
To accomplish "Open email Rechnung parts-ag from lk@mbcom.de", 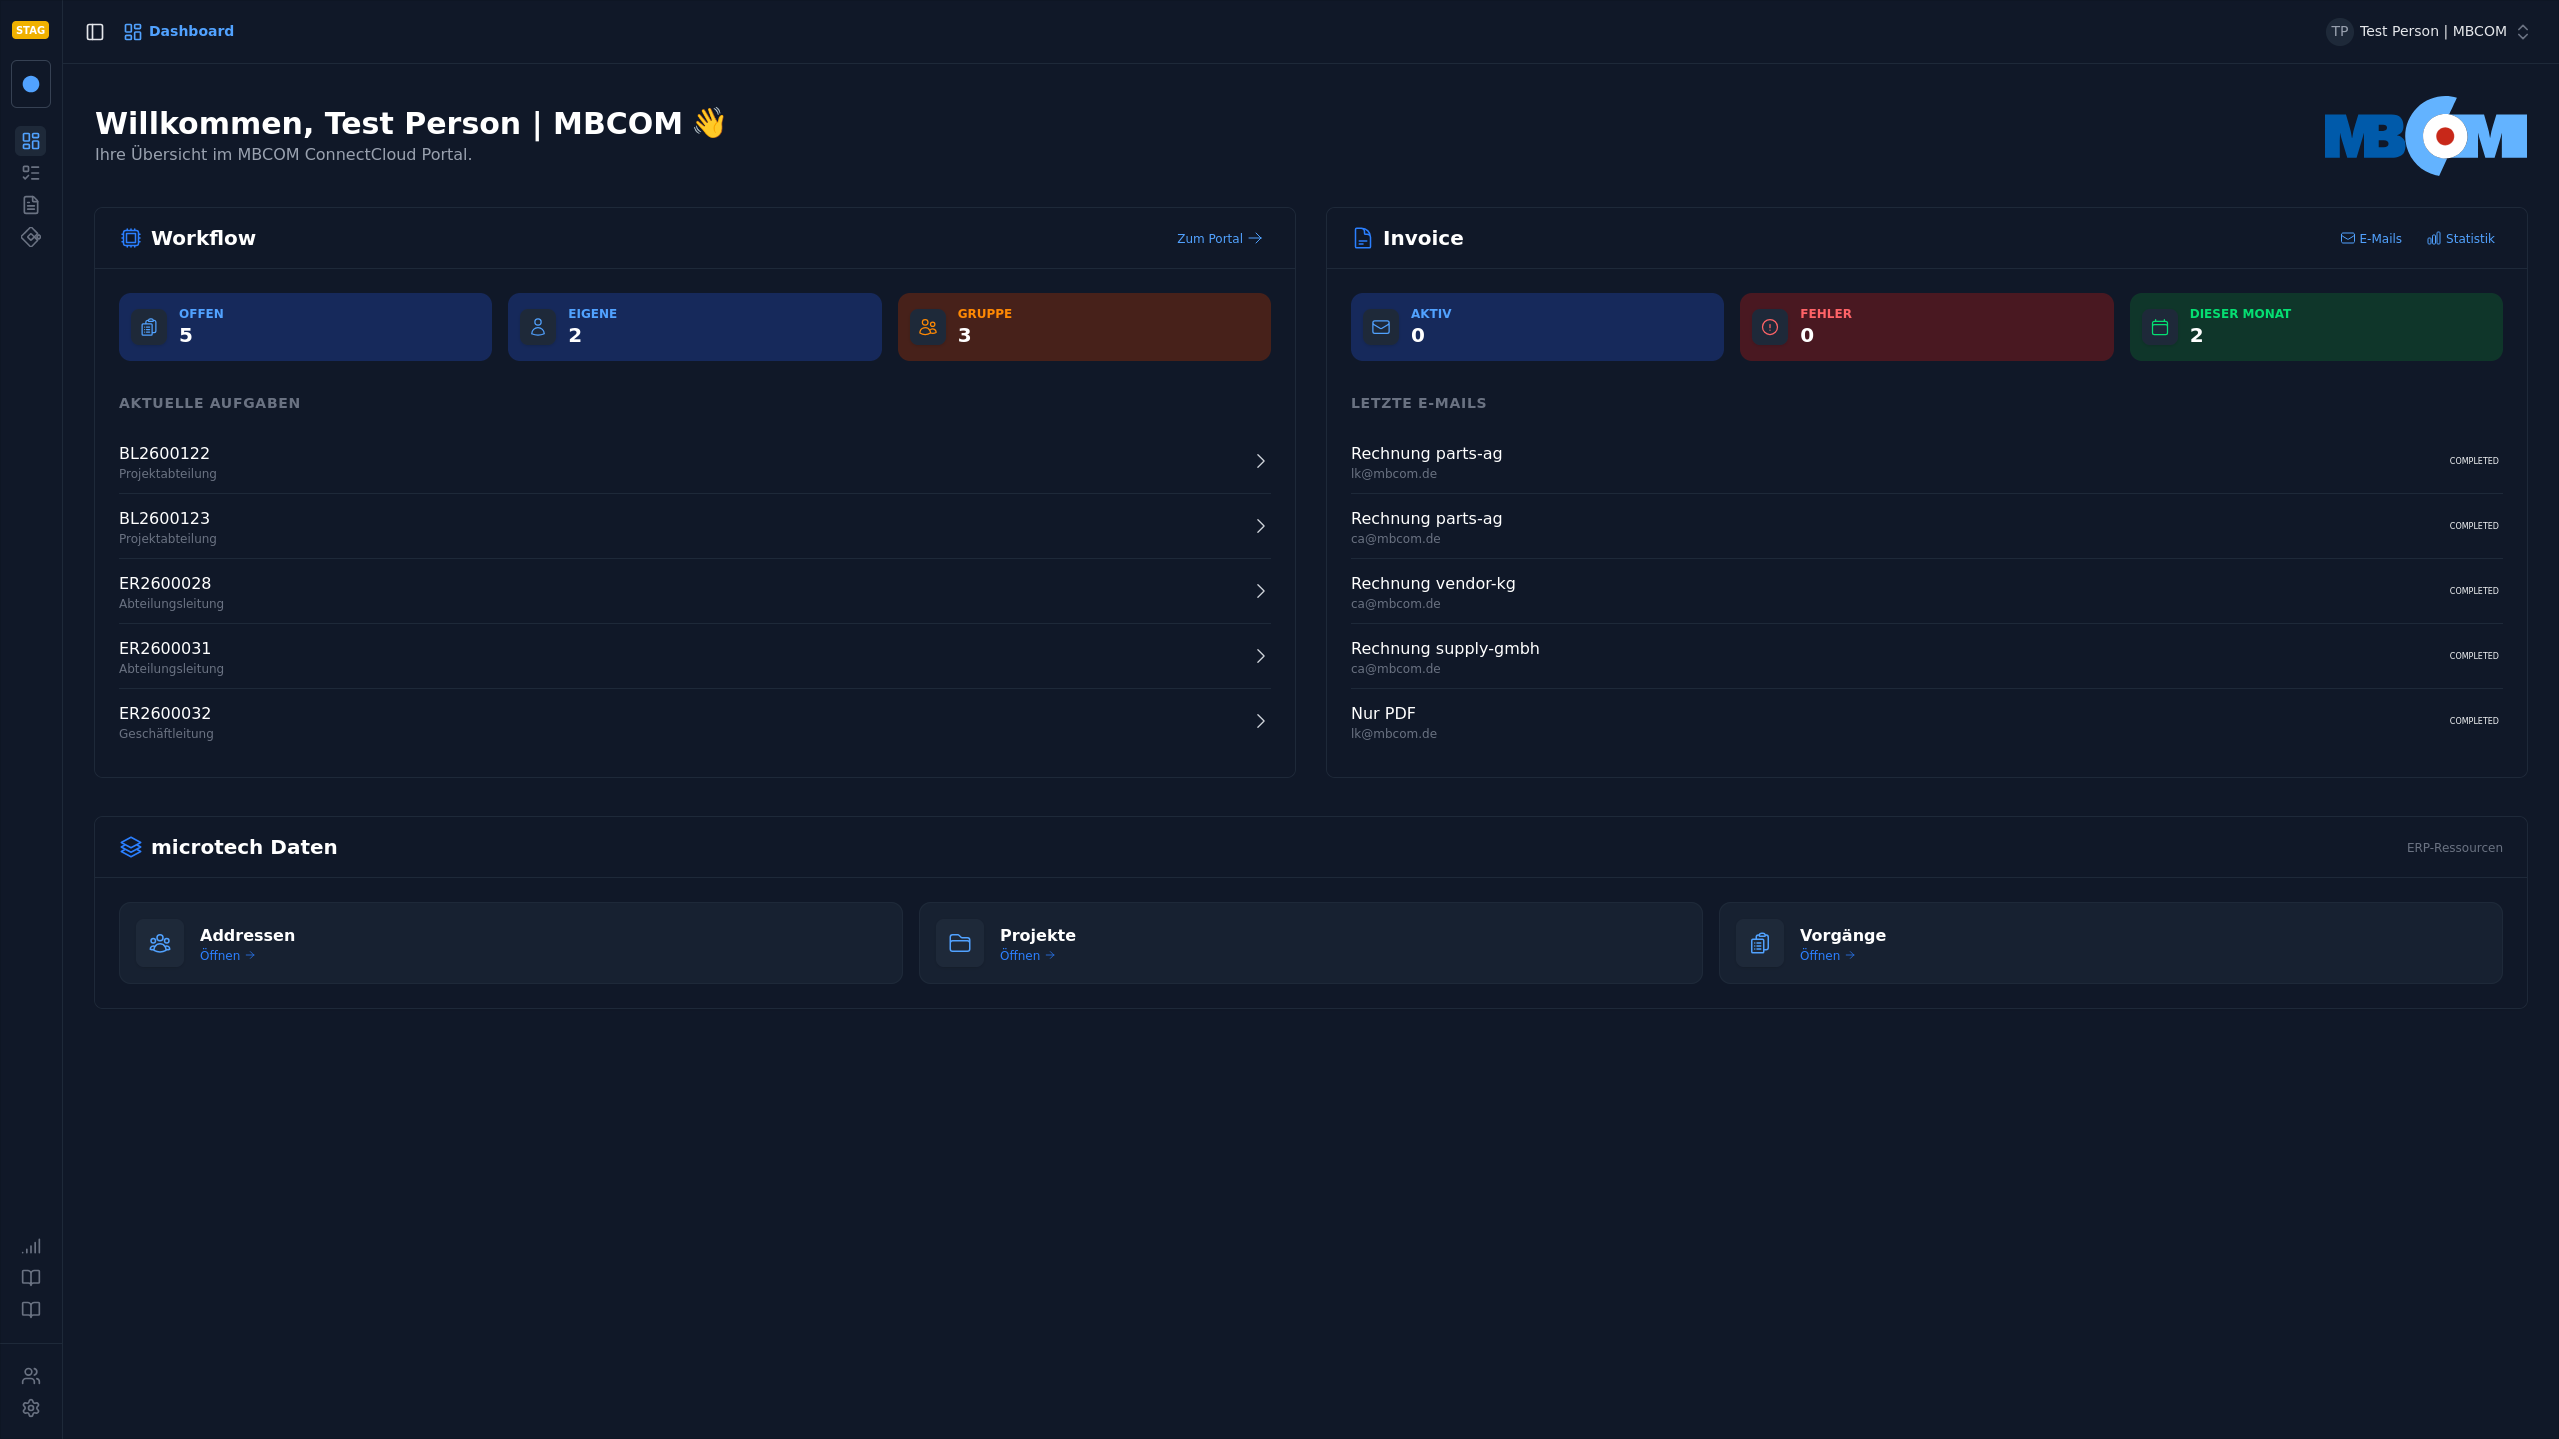I will [1927, 461].
